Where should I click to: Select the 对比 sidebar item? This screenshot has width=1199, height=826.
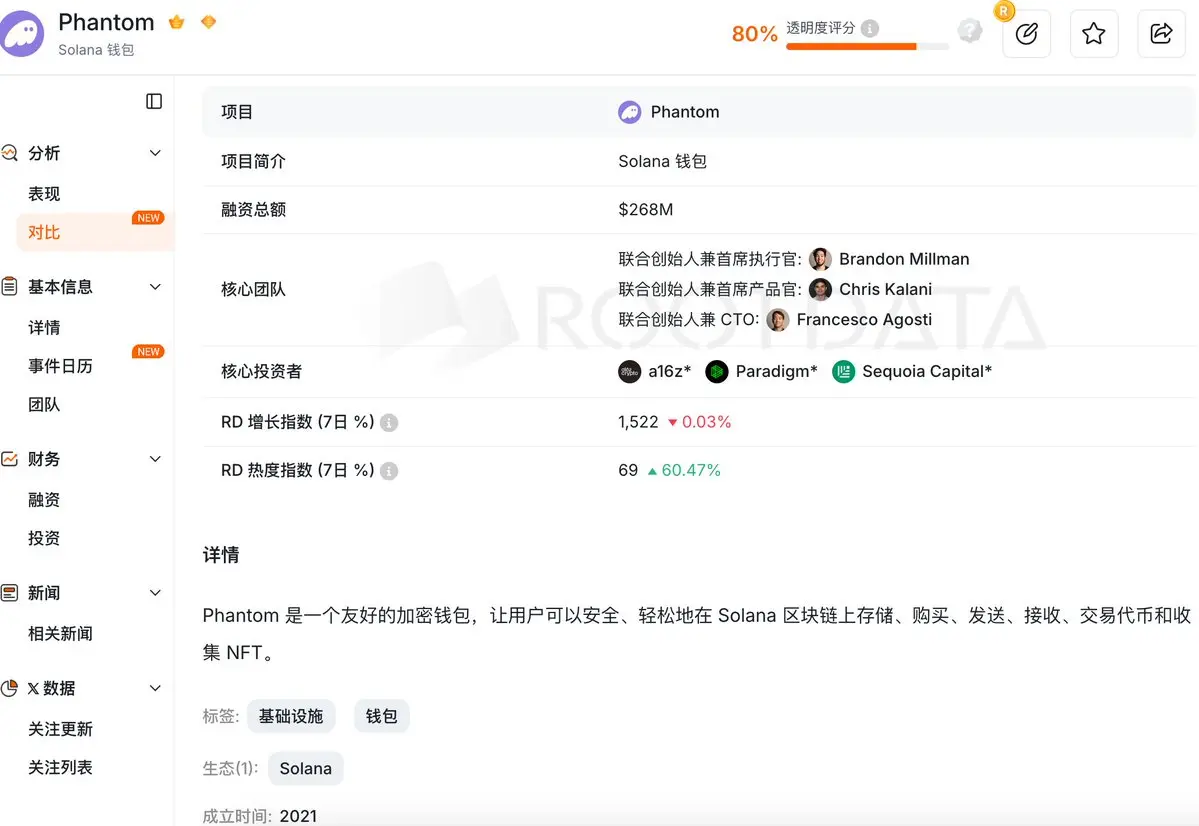(x=96, y=233)
